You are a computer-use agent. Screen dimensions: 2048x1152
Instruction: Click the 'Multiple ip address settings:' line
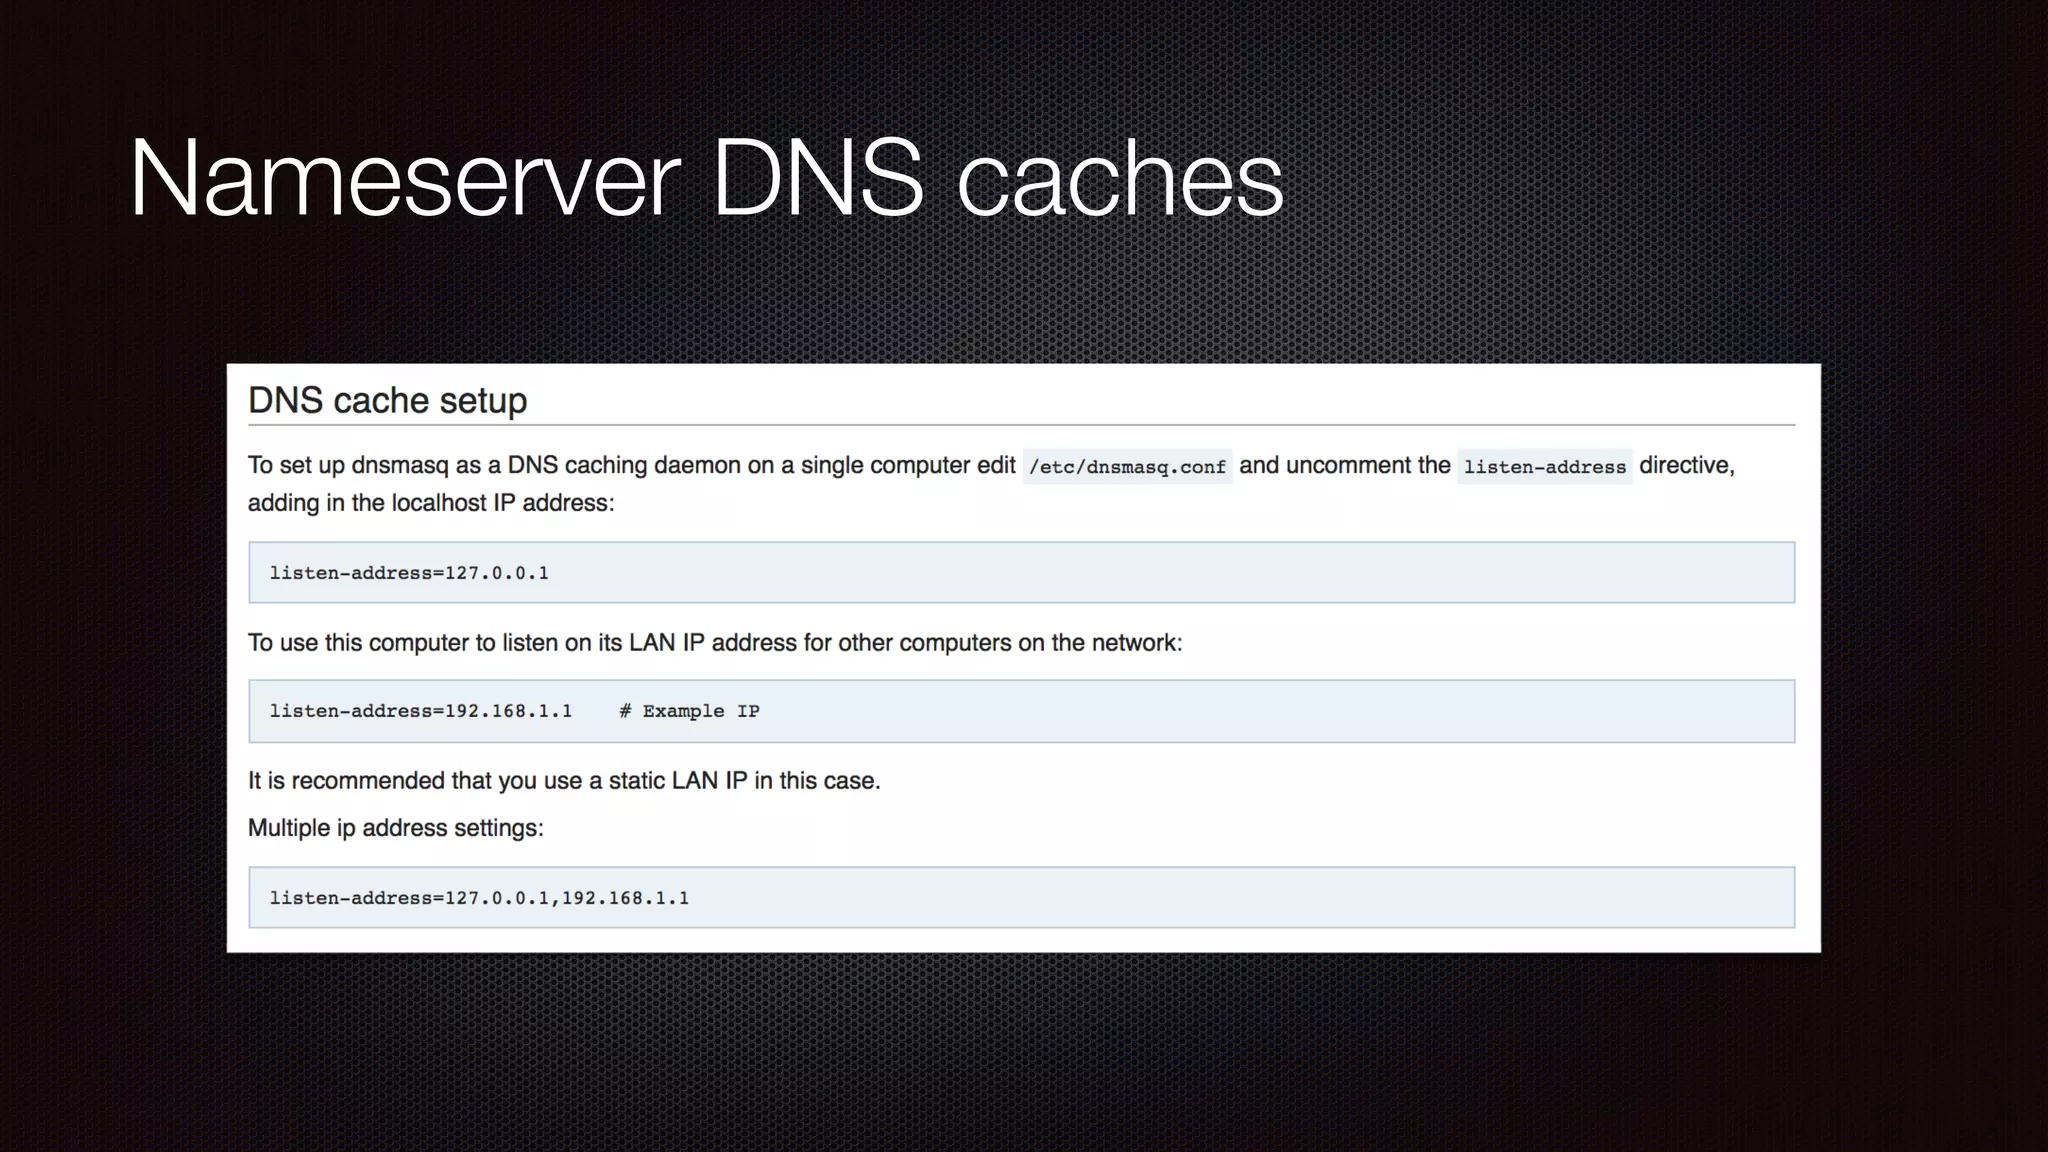pos(396,828)
